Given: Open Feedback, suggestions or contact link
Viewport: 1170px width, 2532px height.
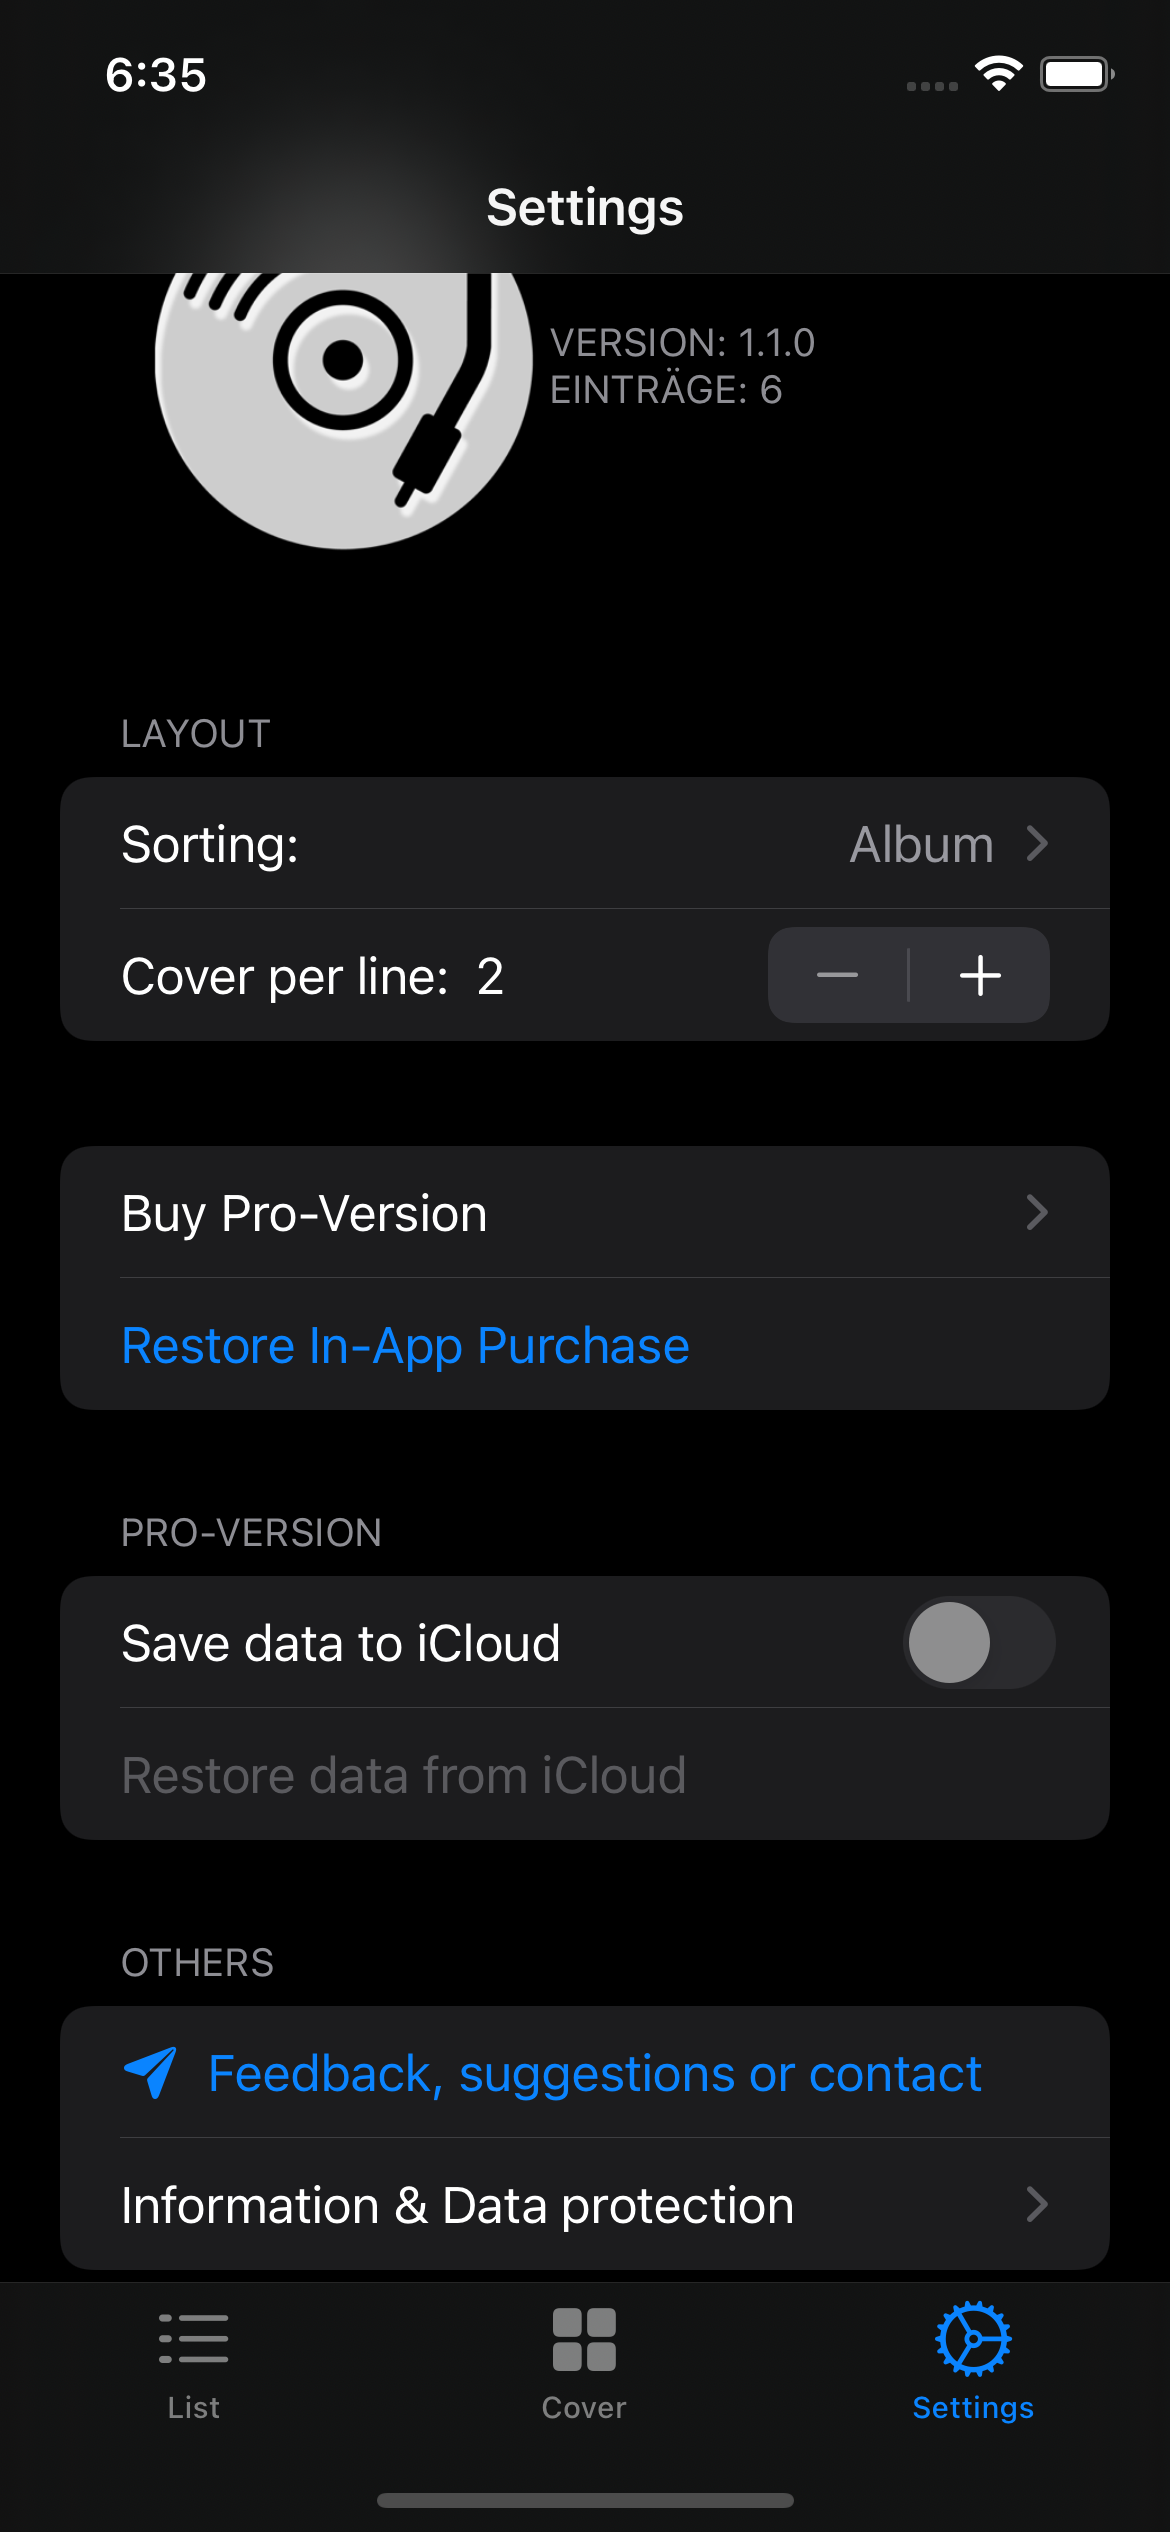Looking at the screenshot, I should [595, 2073].
